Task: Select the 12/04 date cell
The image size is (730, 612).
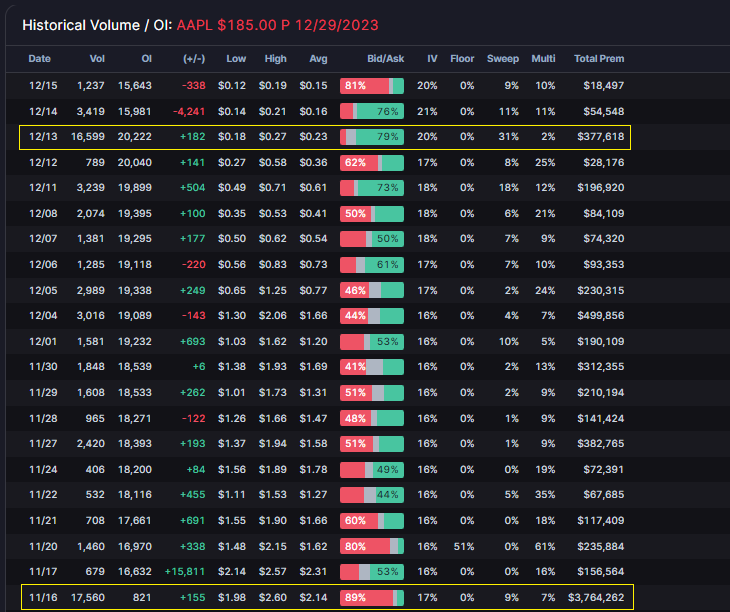Action: coord(43,316)
